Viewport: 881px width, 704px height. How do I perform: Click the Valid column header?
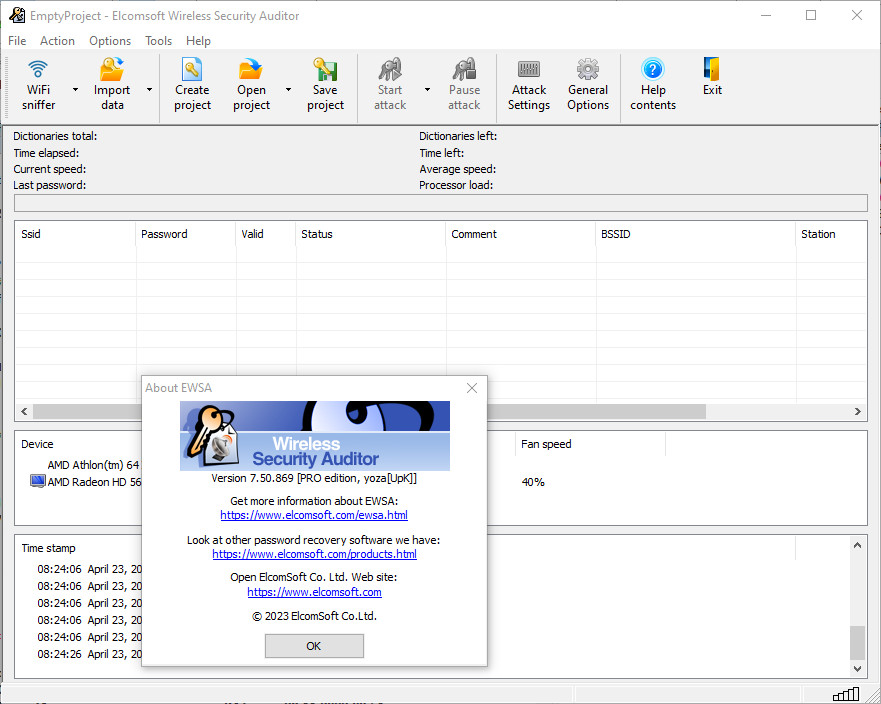[x=266, y=234]
